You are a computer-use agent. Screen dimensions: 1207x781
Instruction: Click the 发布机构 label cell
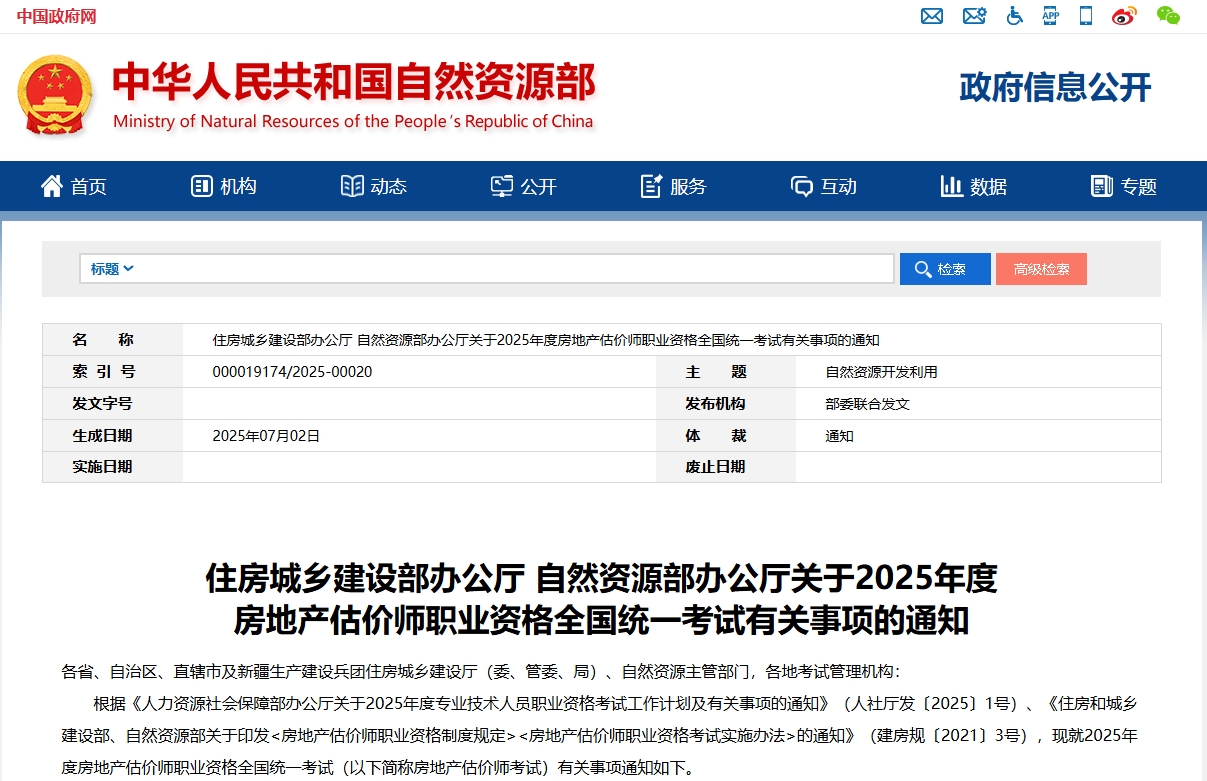coord(726,404)
